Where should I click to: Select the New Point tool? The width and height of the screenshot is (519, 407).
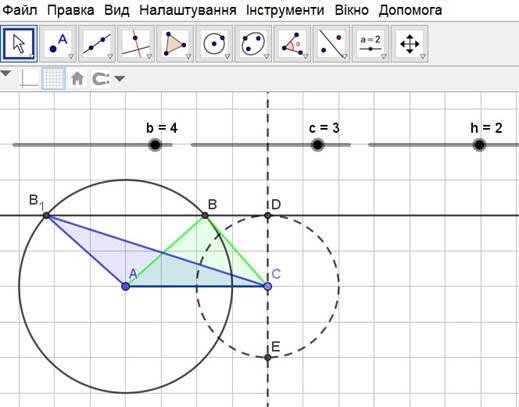[x=58, y=44]
